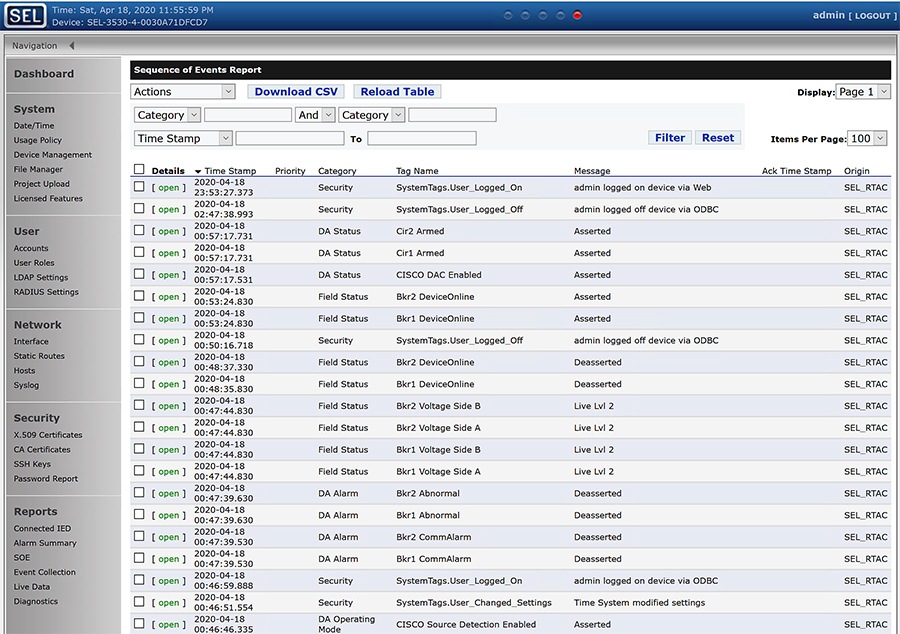This screenshot has width=900, height=634.
Task: Open X.509 Certificates page
Action: click(48, 435)
